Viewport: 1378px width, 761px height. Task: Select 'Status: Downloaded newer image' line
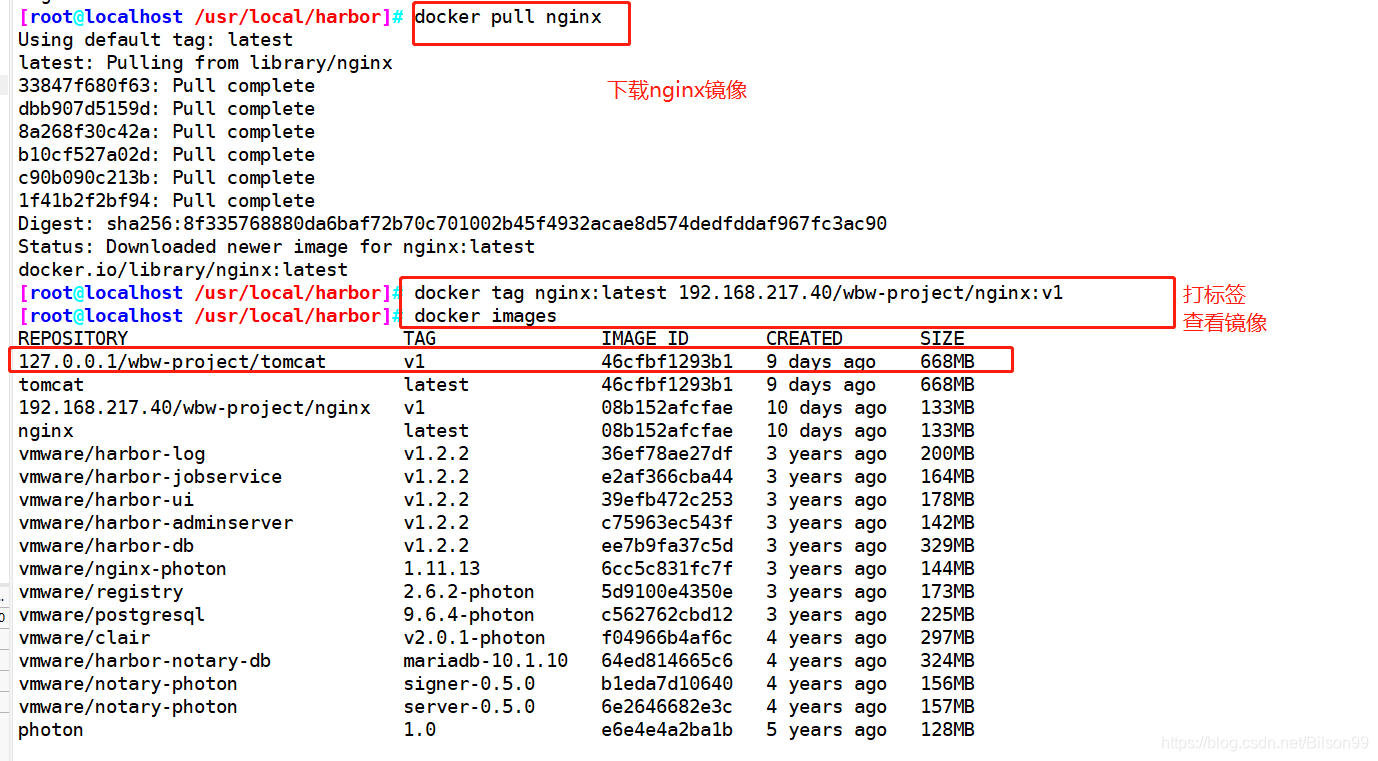[276, 247]
